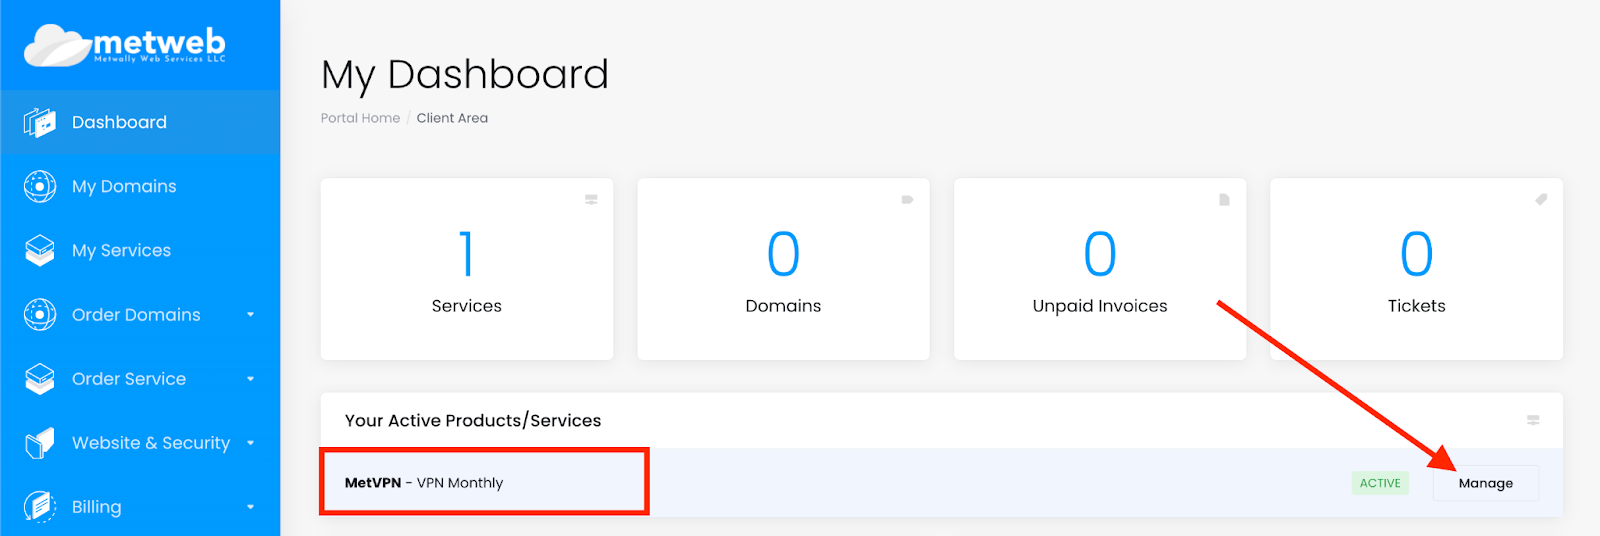Screen dimensions: 1600x536
Task: Open the My Services stack icon
Action: [39, 250]
